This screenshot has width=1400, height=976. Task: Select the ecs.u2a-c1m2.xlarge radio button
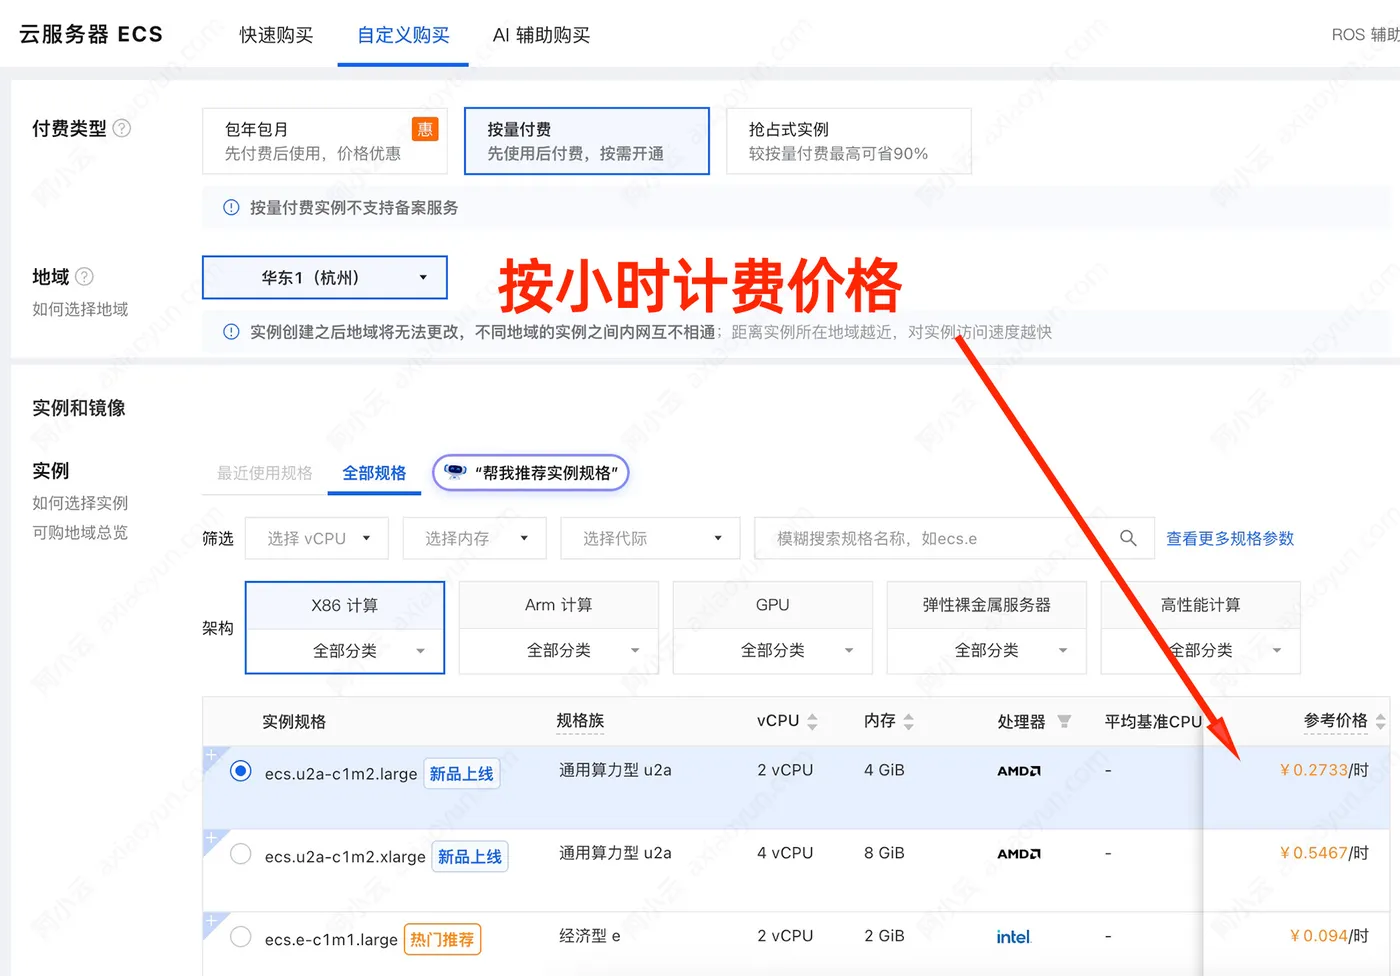click(240, 854)
